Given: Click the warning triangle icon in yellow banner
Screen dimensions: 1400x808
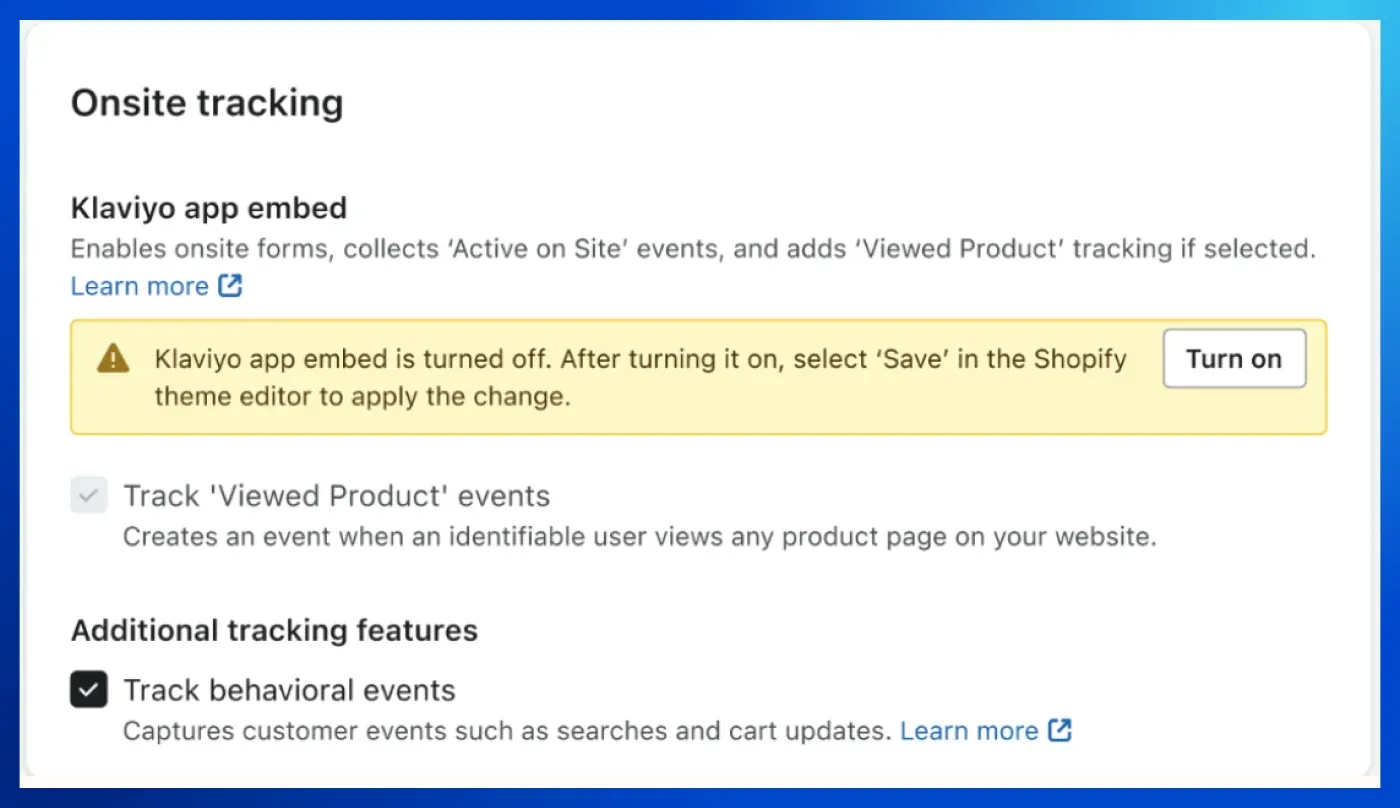Looking at the screenshot, I should [x=112, y=359].
